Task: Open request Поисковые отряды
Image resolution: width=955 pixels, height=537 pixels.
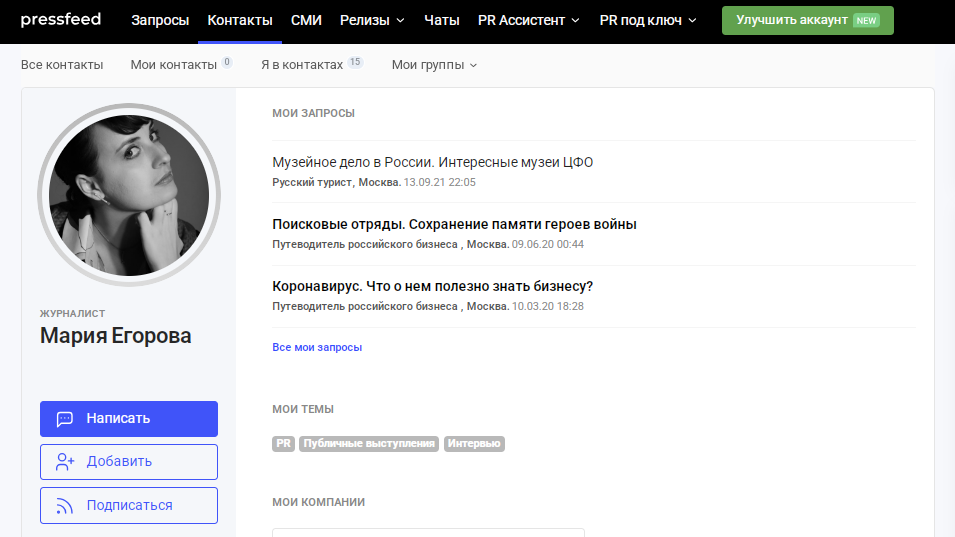Action: (454, 224)
